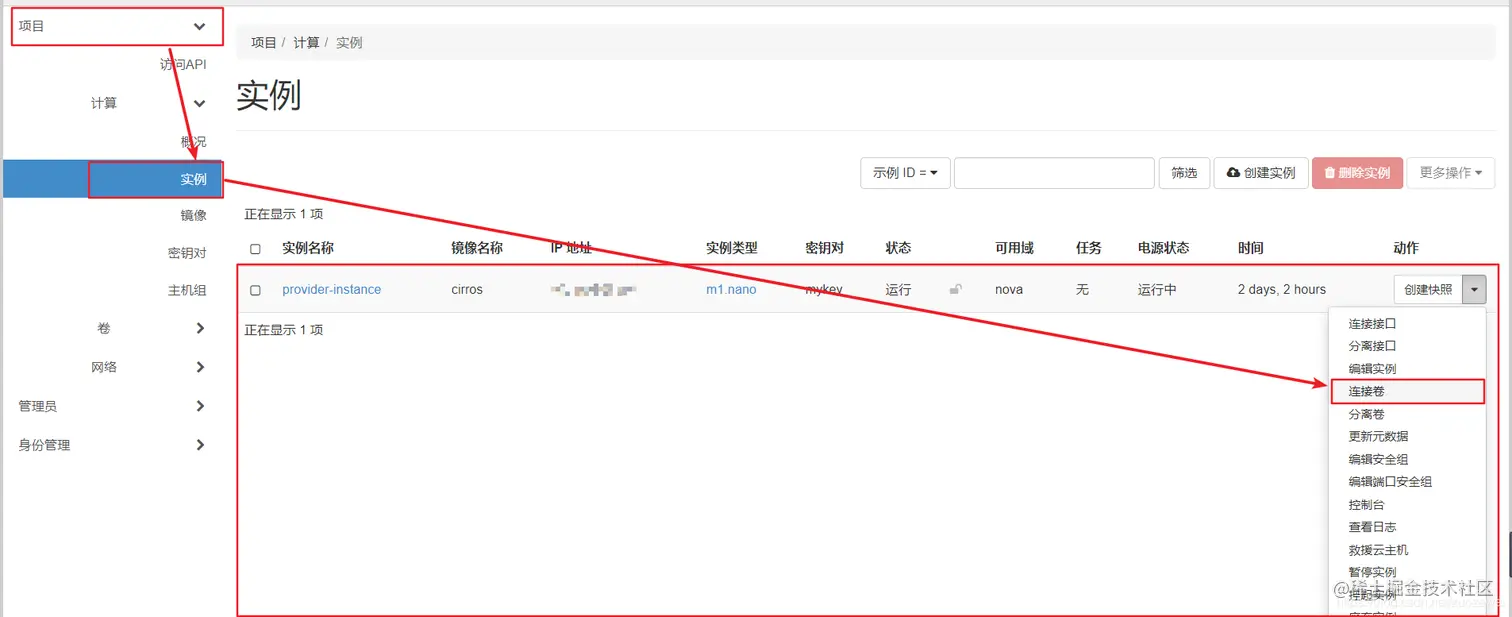Choose 编辑实例 from the actions menu
Viewport: 1512px width, 617px height.
coord(1372,369)
